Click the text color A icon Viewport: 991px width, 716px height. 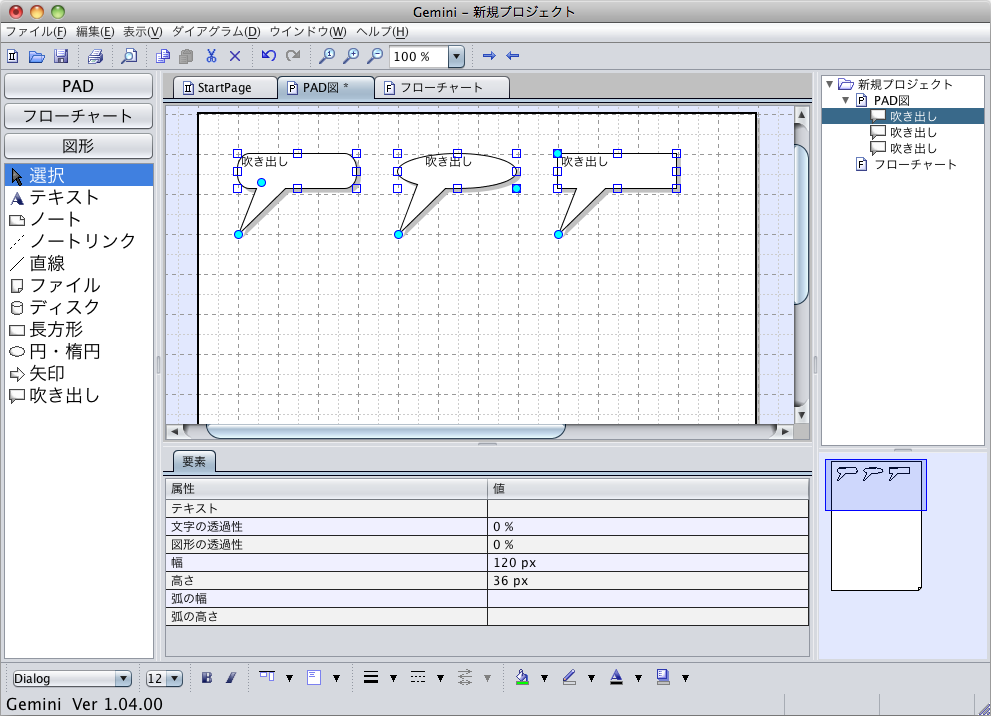coord(616,677)
